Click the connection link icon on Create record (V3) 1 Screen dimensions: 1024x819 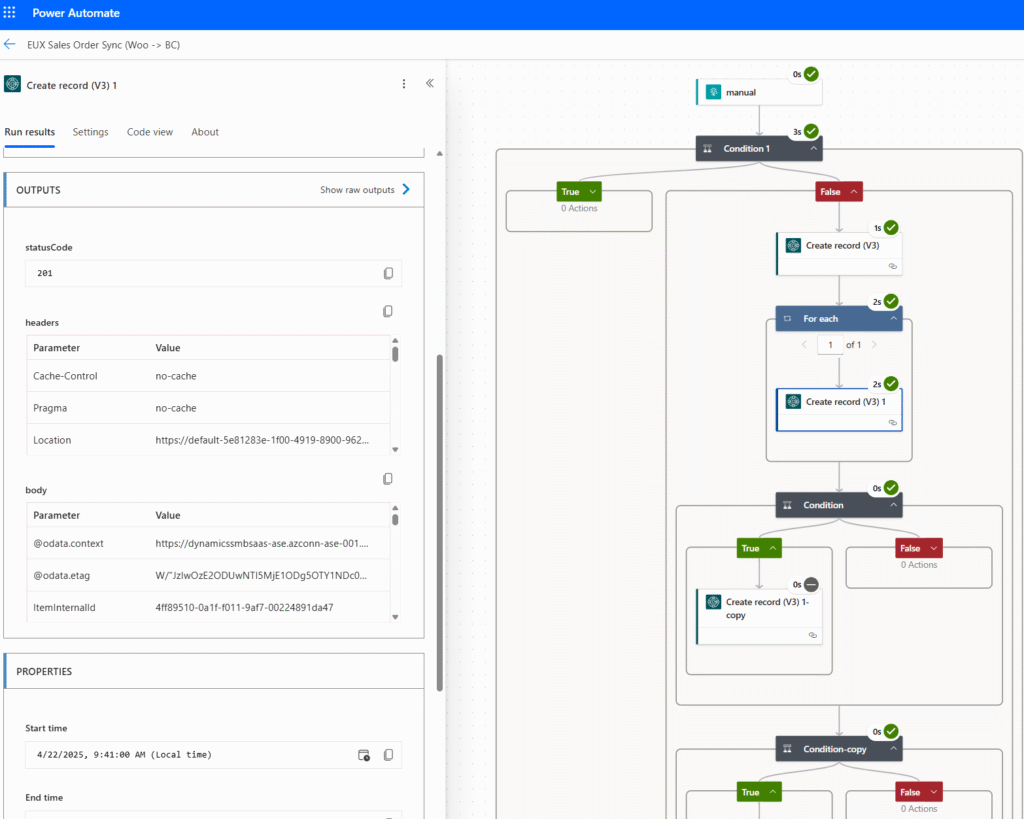click(892, 423)
